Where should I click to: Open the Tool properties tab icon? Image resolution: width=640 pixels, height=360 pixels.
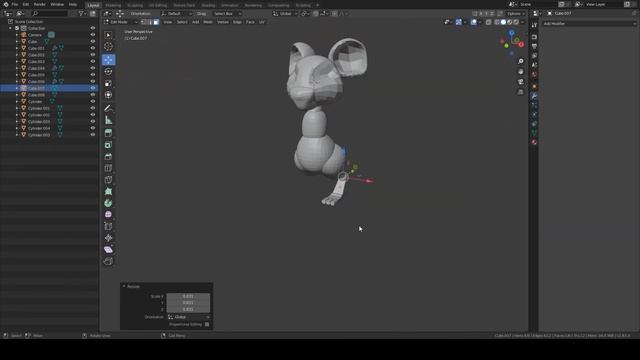click(534, 25)
